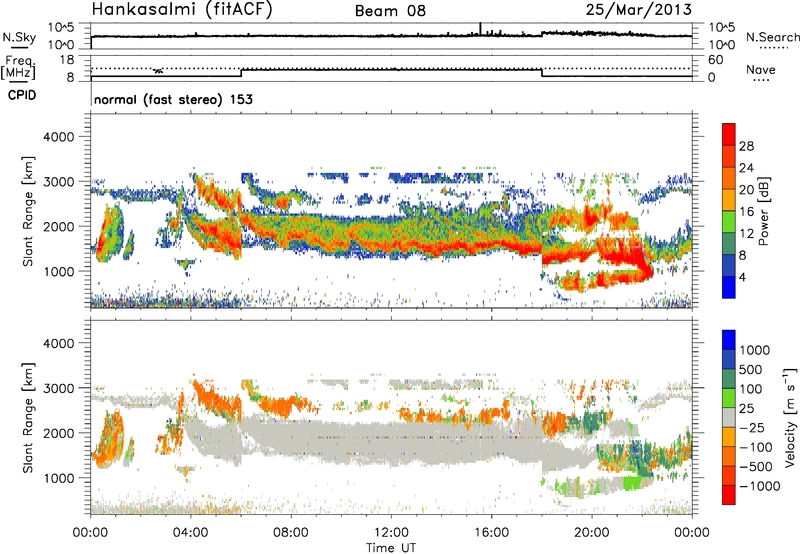This screenshot has width=800, height=554.
Task: Click the 'N.Sky' axis label
Action: pos(19,37)
